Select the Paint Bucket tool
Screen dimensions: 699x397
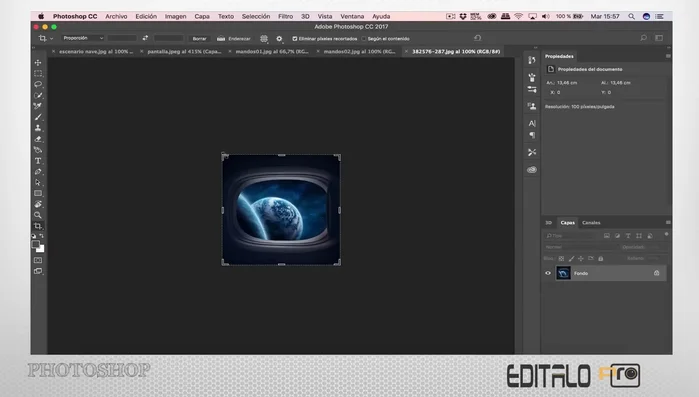pyautogui.click(x=38, y=150)
